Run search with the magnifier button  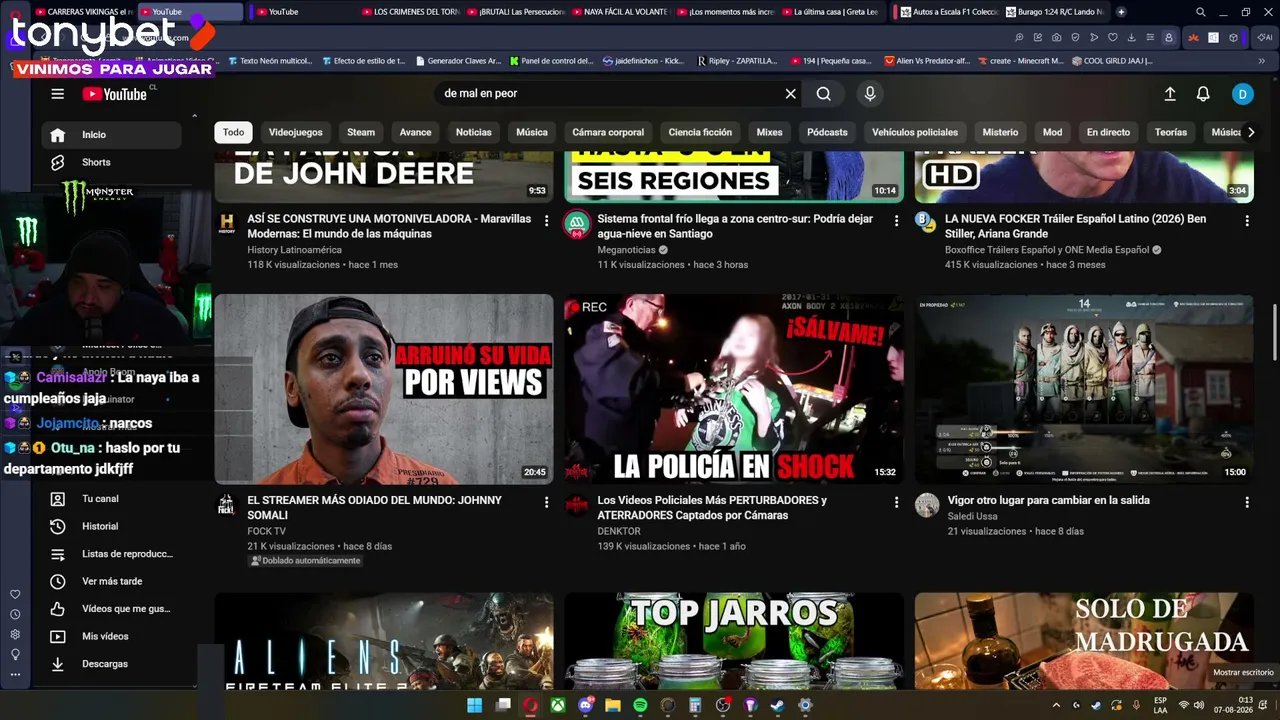point(823,94)
